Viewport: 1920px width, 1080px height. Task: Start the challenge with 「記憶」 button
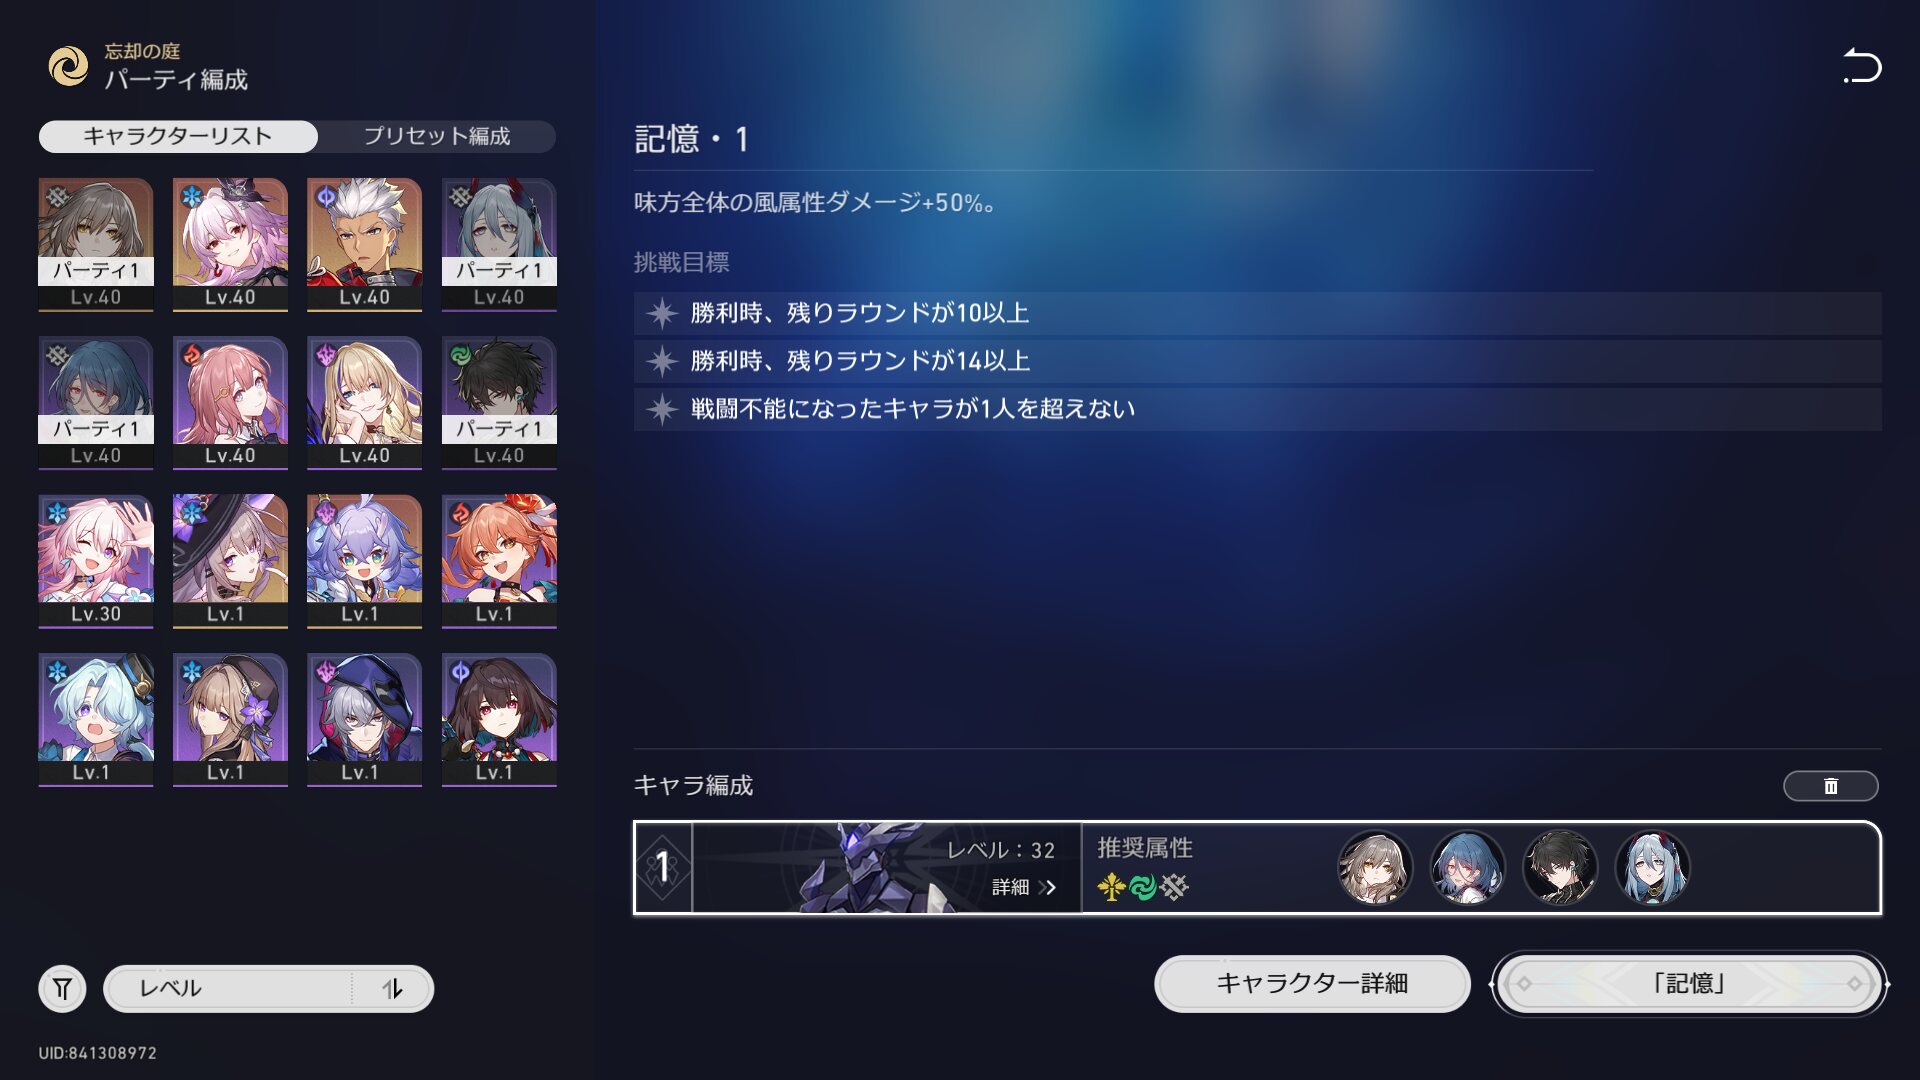[1689, 984]
